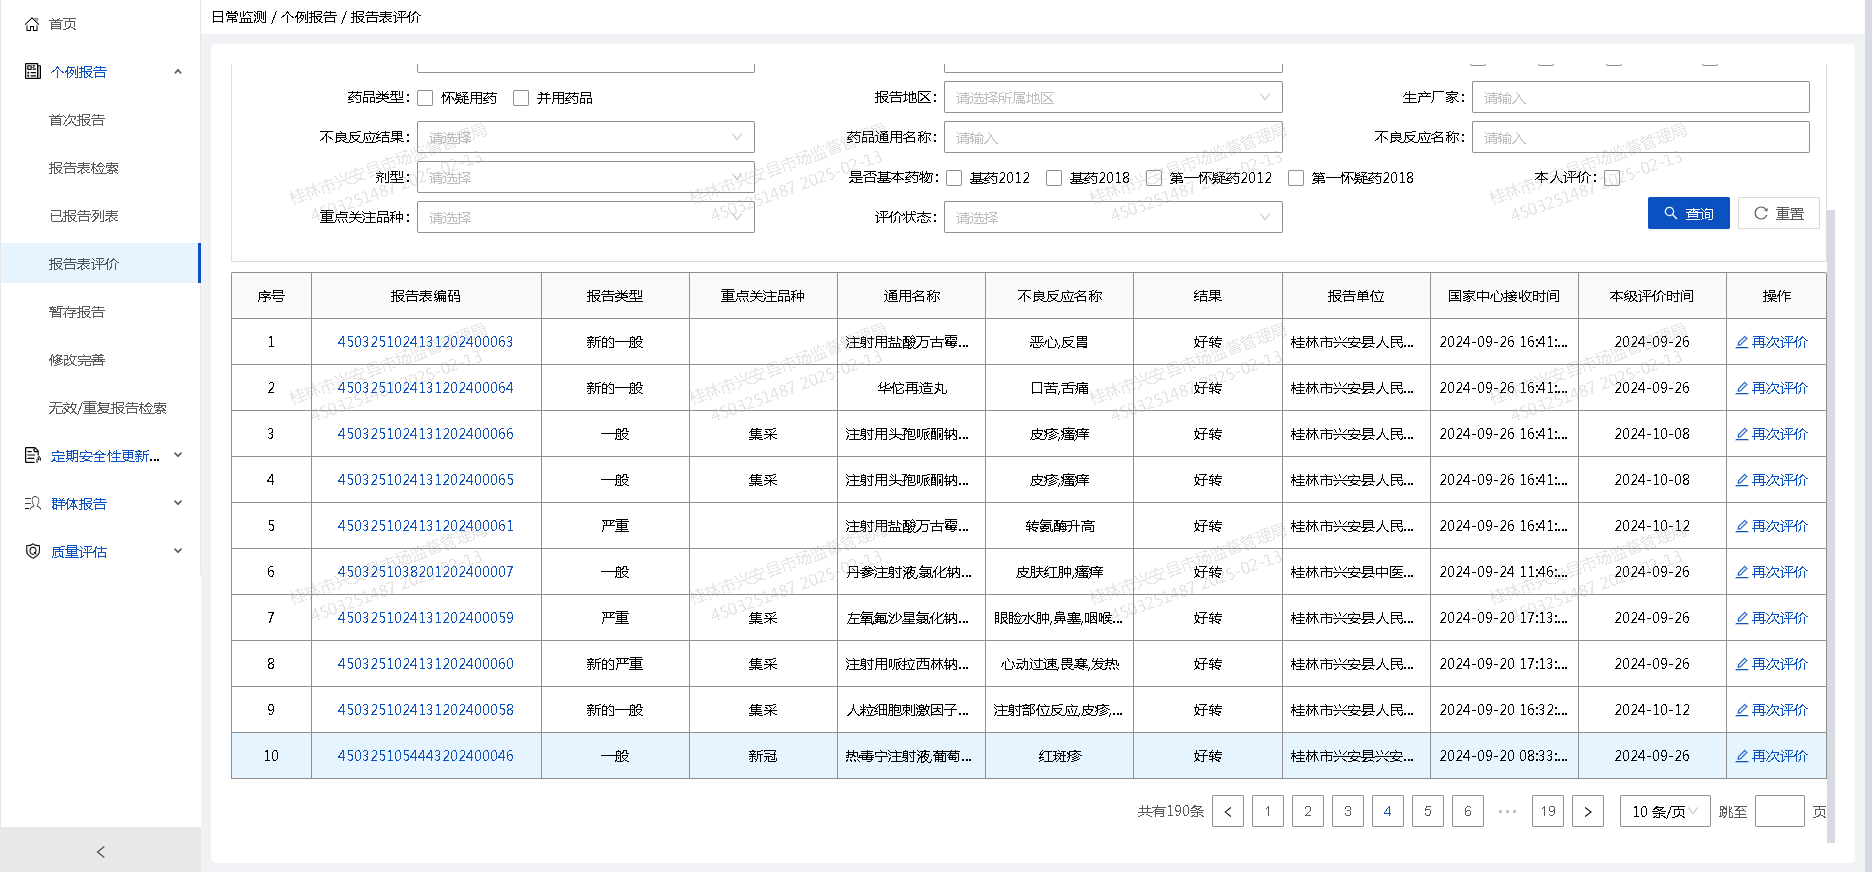Click the 定期安全性更新 sidebar icon
The image size is (1872, 872).
click(x=33, y=456)
